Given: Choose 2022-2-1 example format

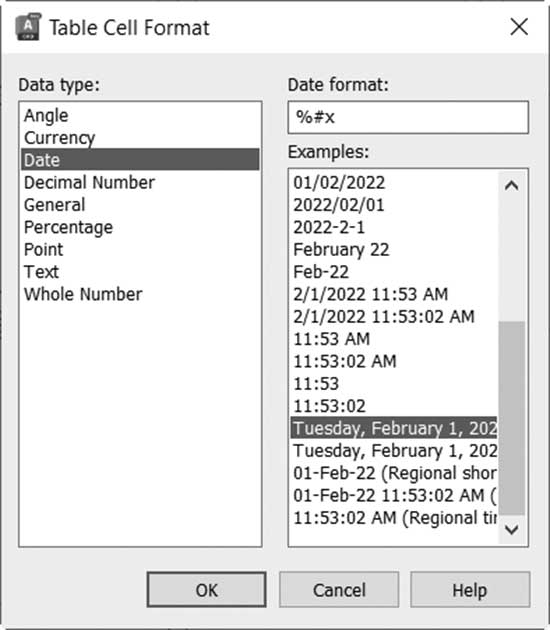Looking at the screenshot, I should [x=394, y=227].
